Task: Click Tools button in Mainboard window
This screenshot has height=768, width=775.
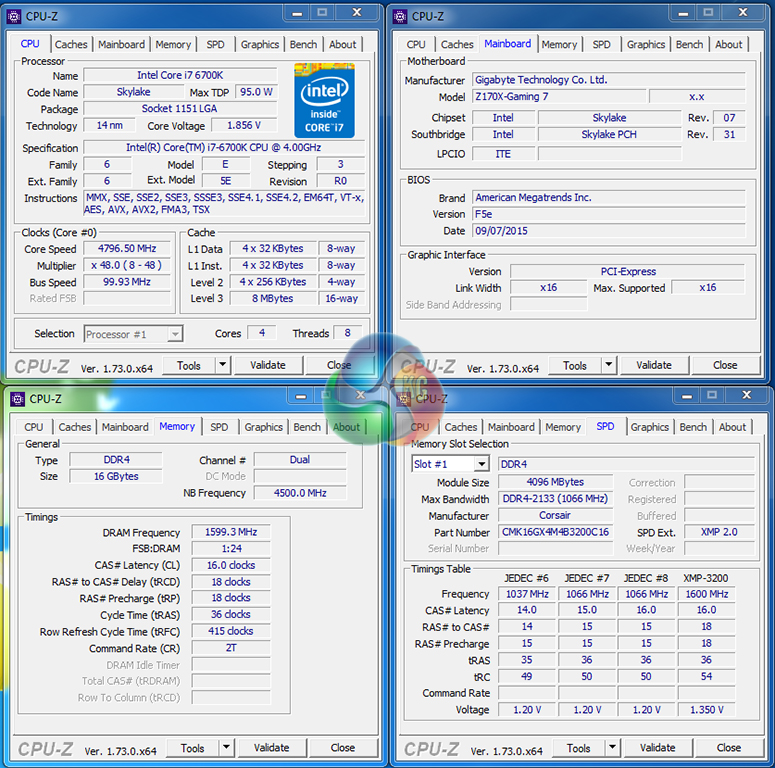Action: tap(575, 365)
